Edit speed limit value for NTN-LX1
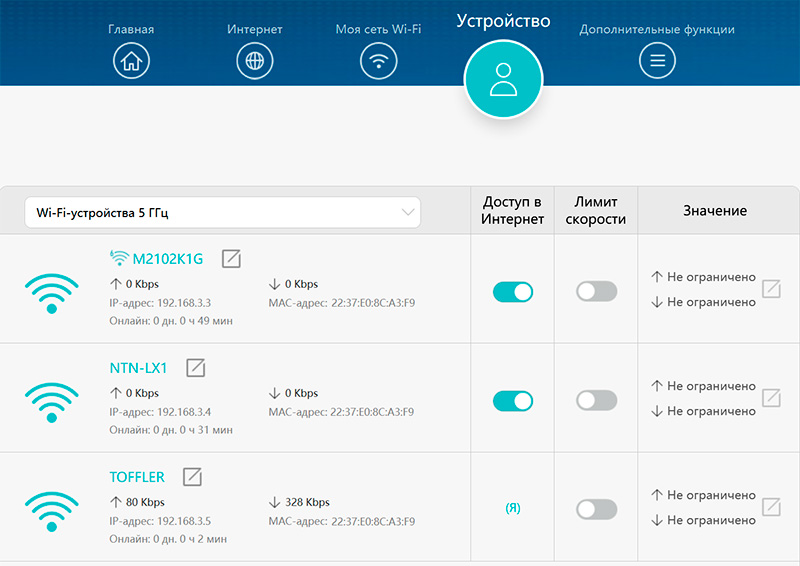This screenshot has height=566, width=800. [771, 398]
